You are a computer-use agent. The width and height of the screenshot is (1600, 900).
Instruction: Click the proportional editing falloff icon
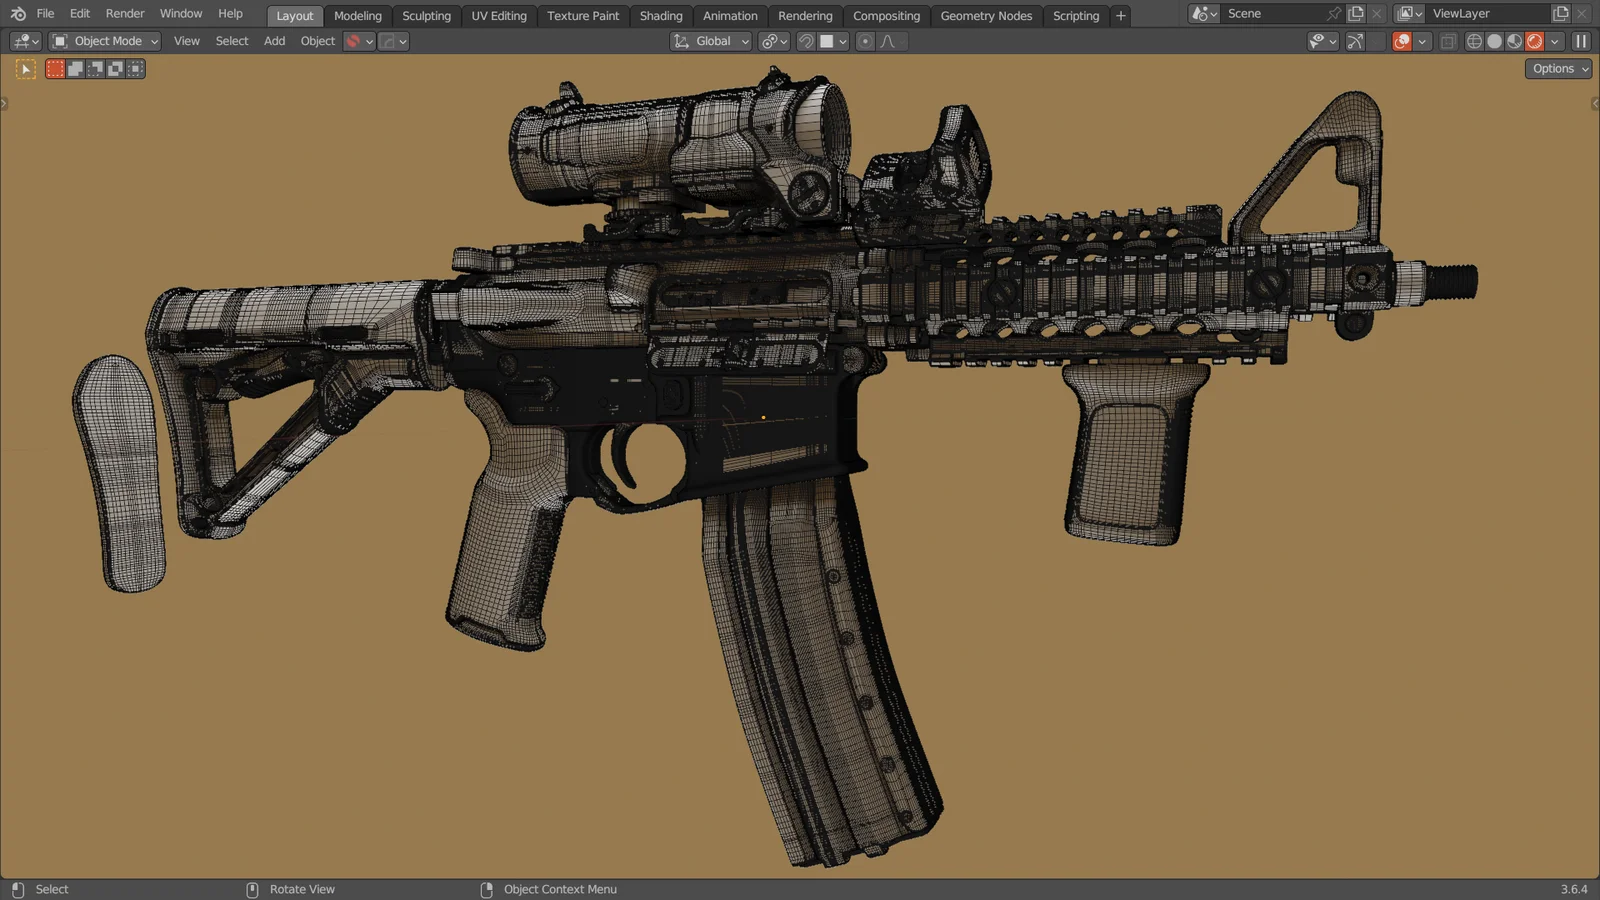tap(886, 41)
